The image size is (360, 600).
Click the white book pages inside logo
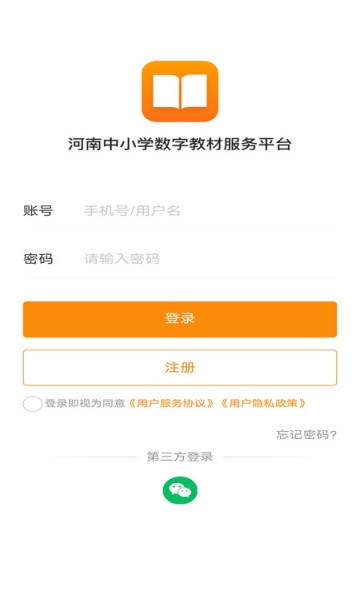point(180,91)
